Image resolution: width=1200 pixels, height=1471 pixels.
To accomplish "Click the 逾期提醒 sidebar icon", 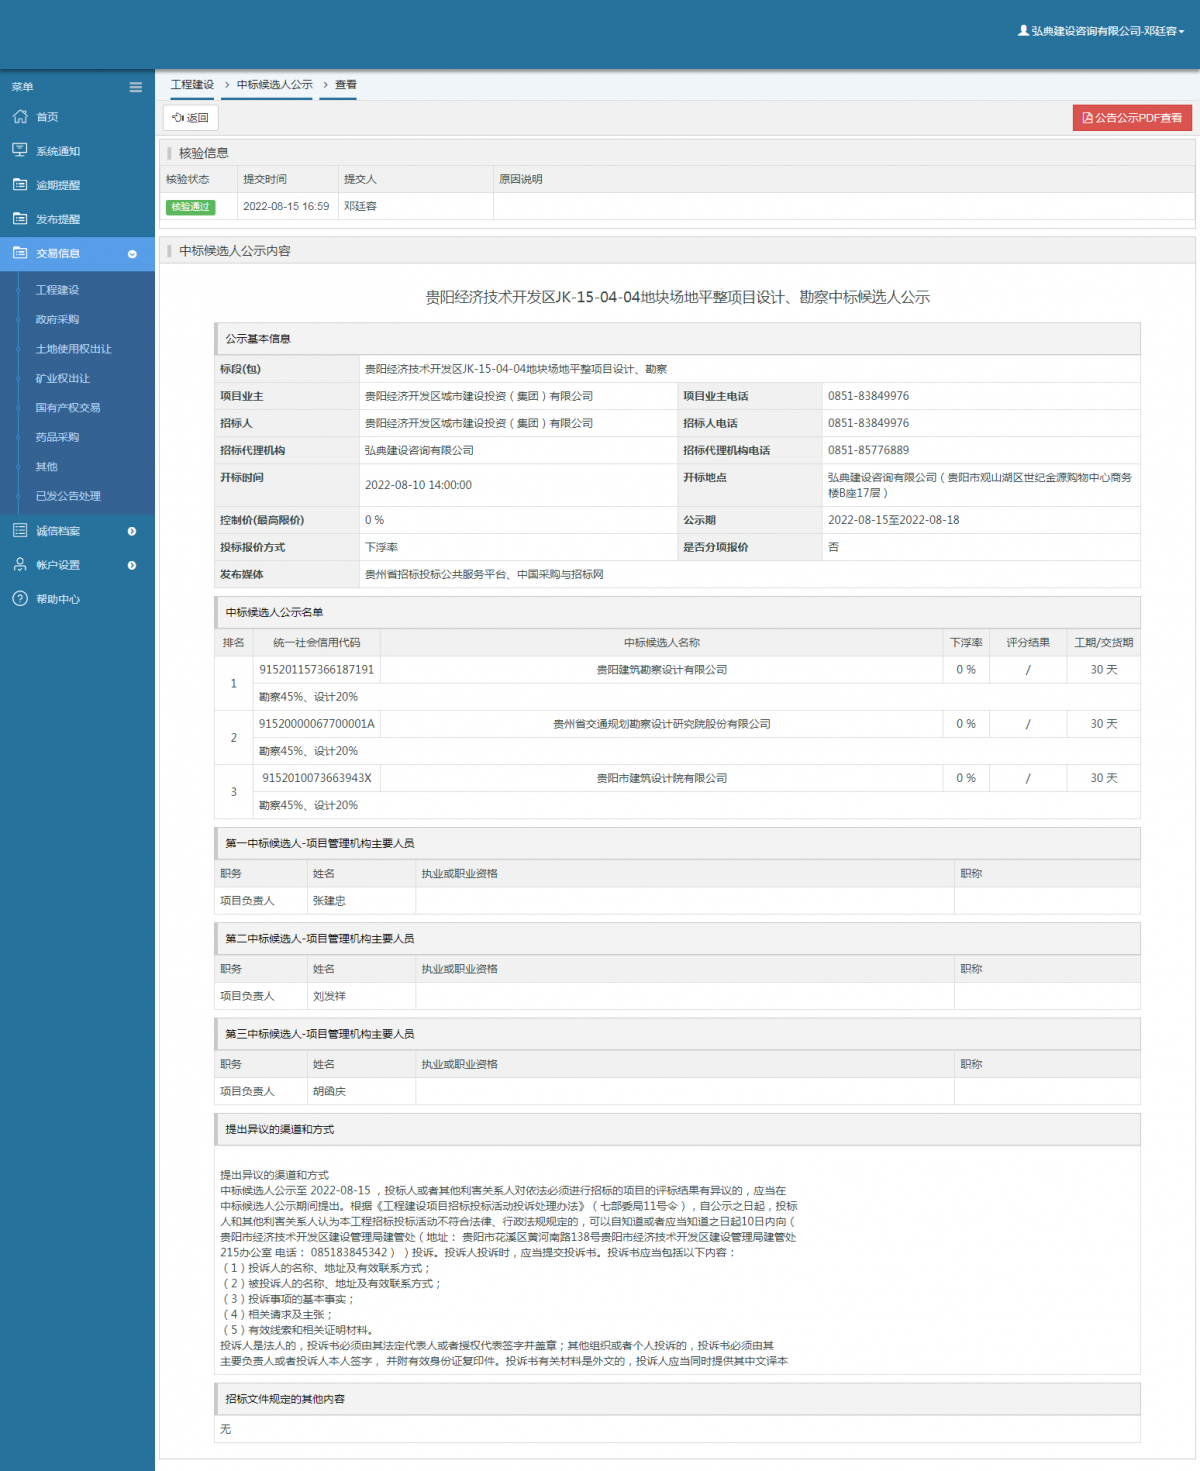I will pyautogui.click(x=20, y=184).
